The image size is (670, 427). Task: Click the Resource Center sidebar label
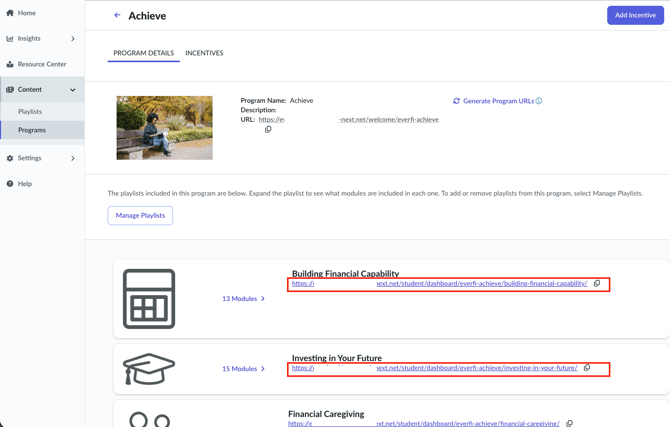(x=42, y=64)
